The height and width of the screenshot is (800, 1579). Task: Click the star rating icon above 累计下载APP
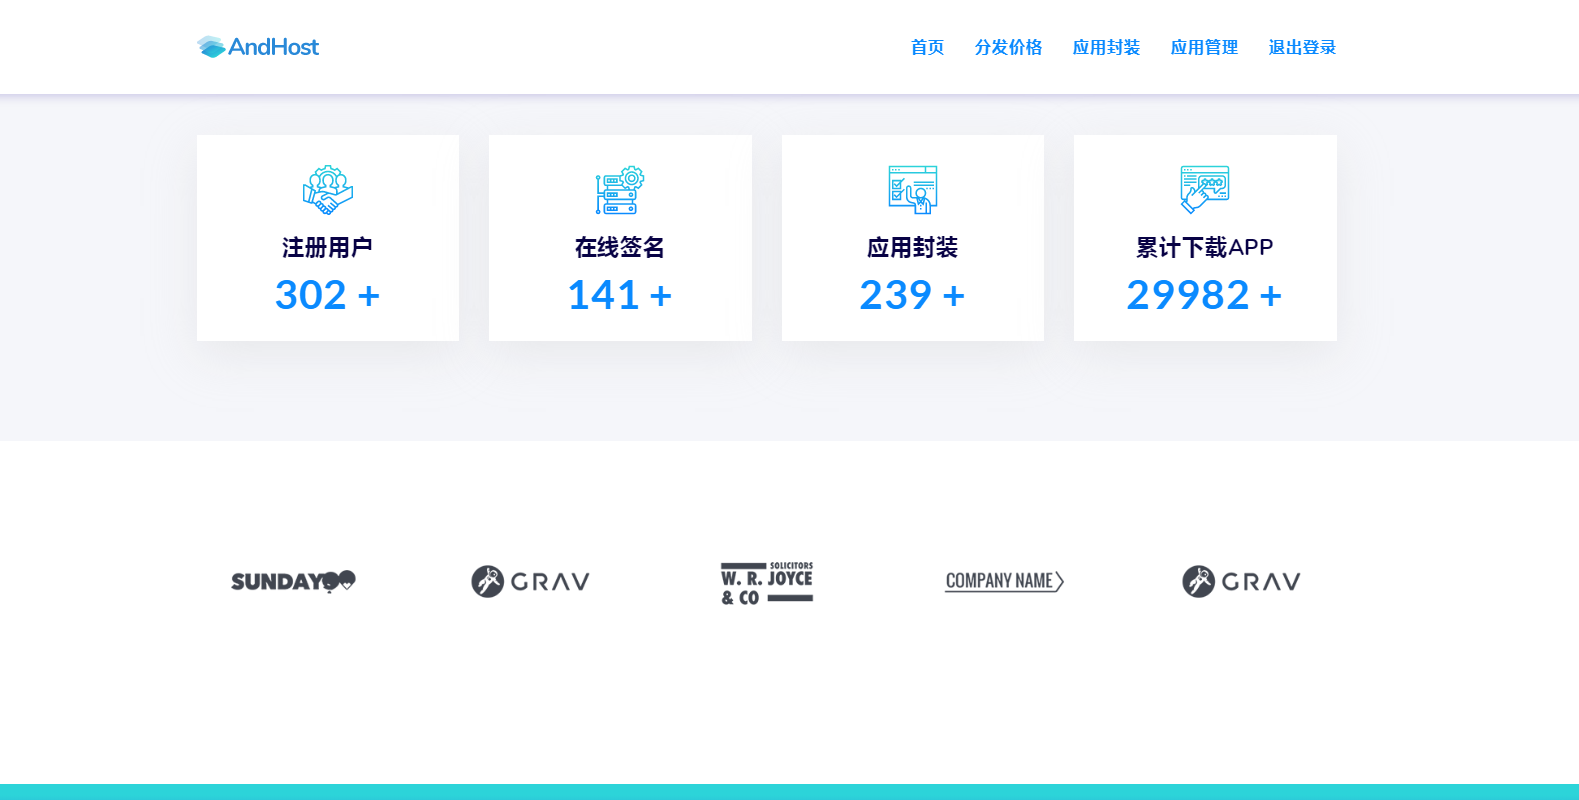coord(1204,190)
